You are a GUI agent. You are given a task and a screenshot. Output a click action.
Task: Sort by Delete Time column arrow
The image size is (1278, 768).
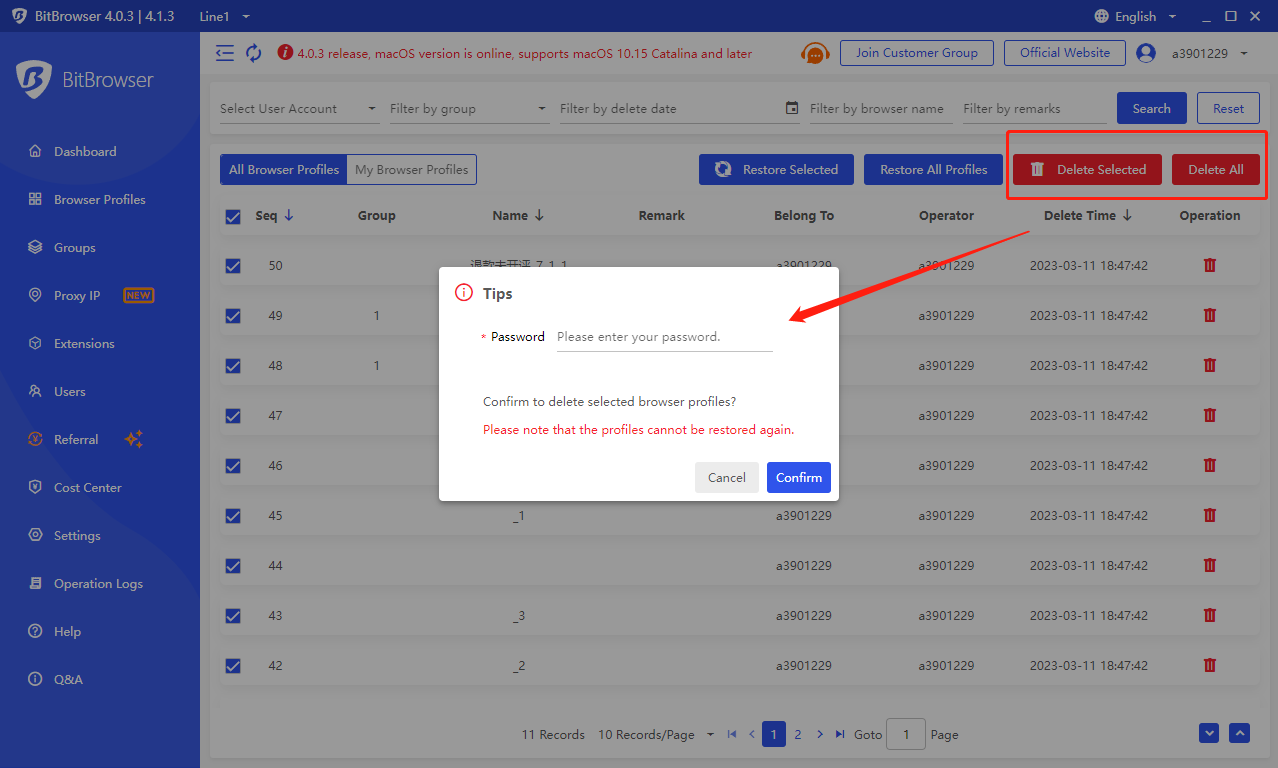[1127, 215]
